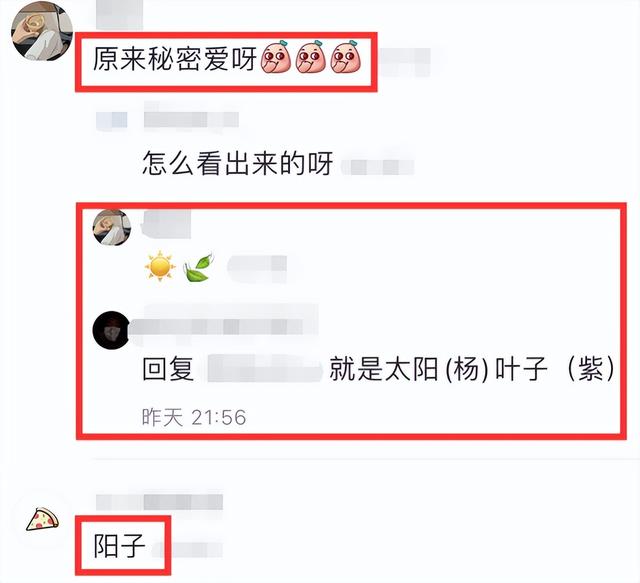Click the 回复 text in the reply
640x583 pixels.
[x=168, y=369]
